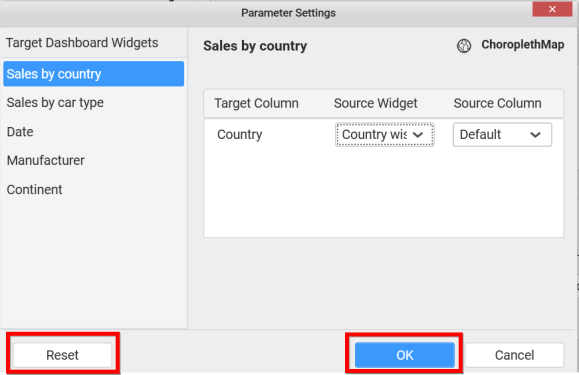The width and height of the screenshot is (579, 375).
Task: Click the Source Column header
Action: point(497,103)
